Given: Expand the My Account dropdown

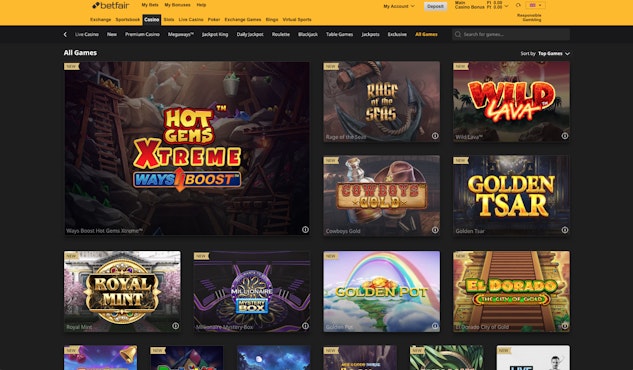Looking at the screenshot, I should [x=399, y=6].
